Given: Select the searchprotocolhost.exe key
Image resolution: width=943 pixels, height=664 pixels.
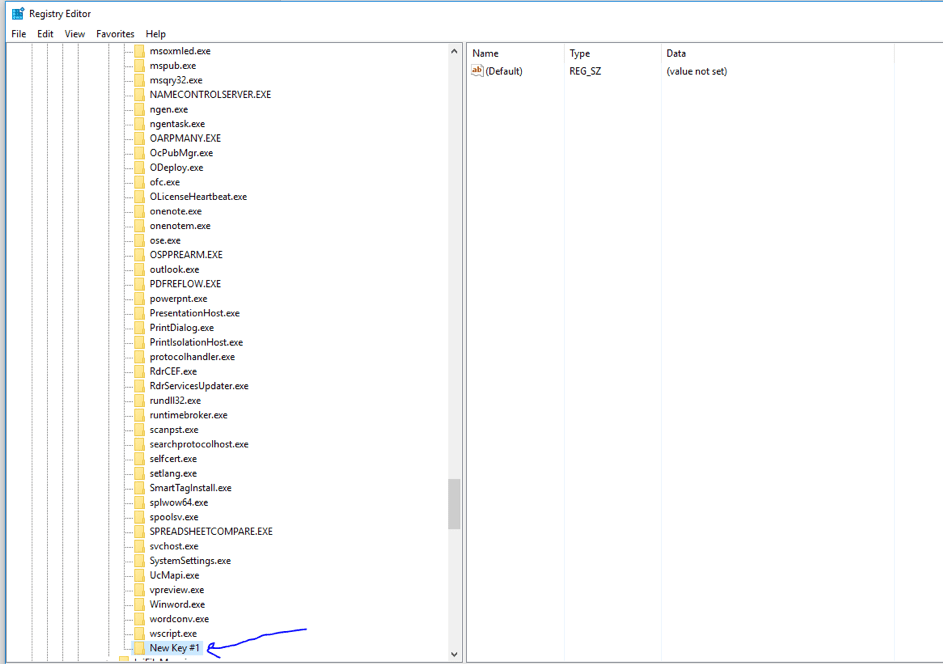Looking at the screenshot, I should point(199,444).
